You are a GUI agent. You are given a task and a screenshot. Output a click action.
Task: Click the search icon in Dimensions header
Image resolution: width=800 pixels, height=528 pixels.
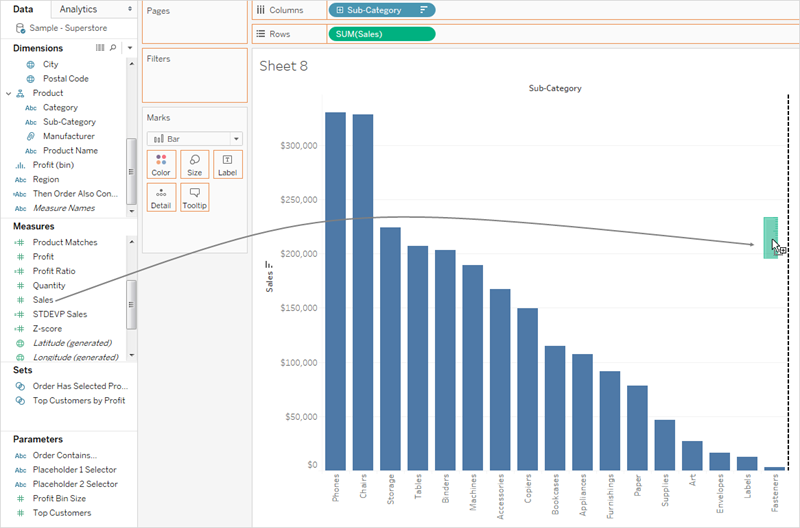113,47
